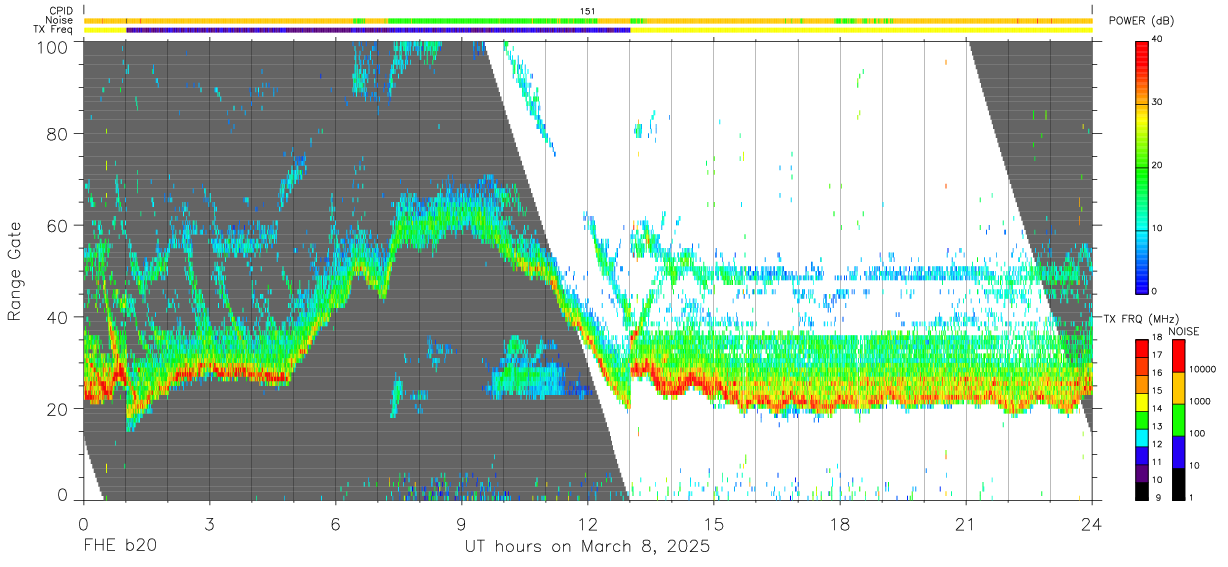Click the 100 tick on Range Gate axis

pos(54,47)
